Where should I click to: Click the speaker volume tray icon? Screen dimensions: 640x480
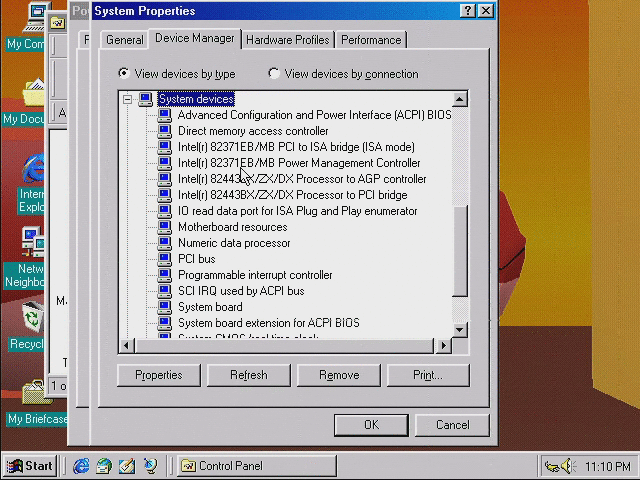pyautogui.click(x=568, y=466)
